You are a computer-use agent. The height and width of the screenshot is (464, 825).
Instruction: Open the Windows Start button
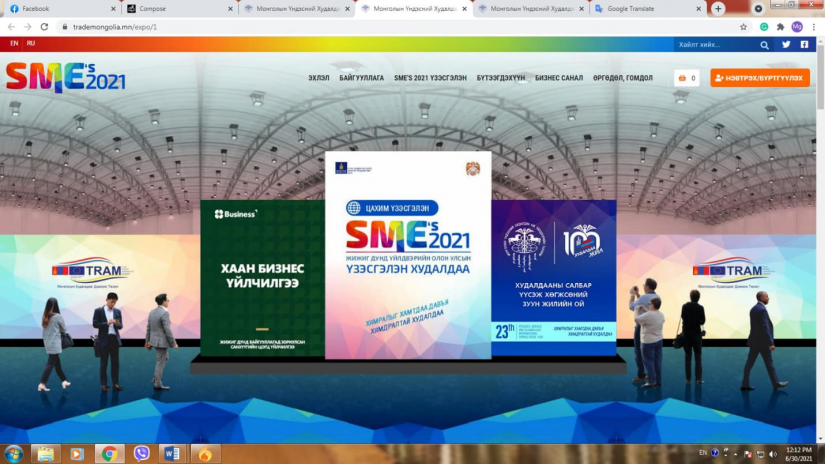coord(14,453)
